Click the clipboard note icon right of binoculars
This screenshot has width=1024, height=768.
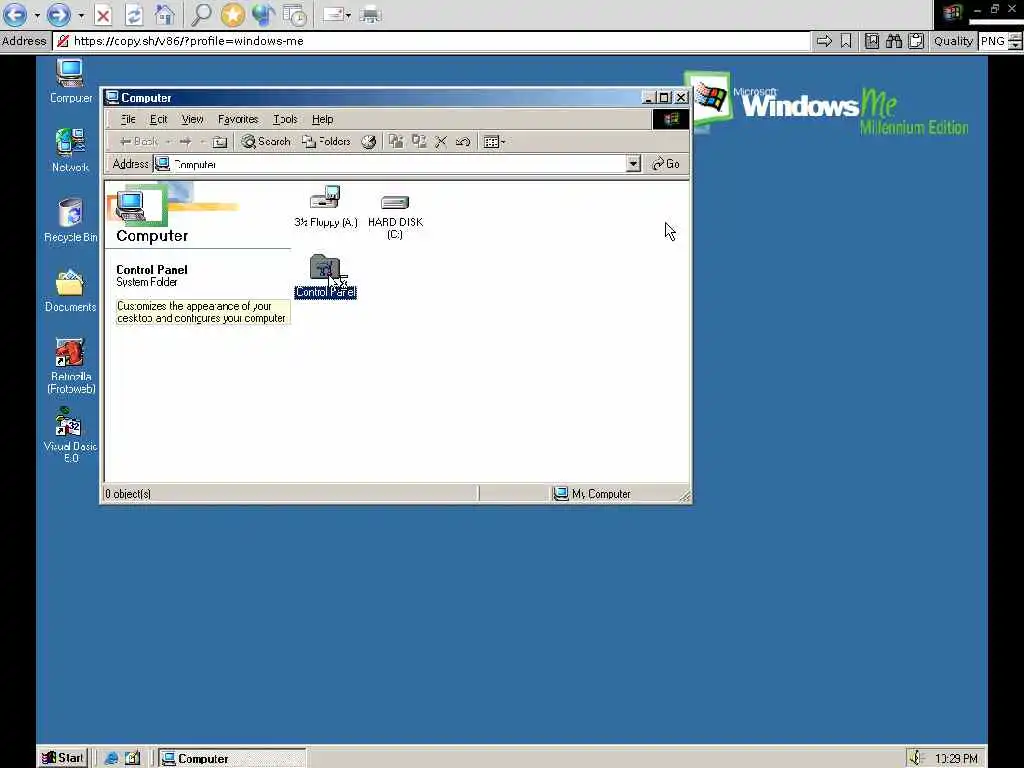pyautogui.click(x=916, y=41)
